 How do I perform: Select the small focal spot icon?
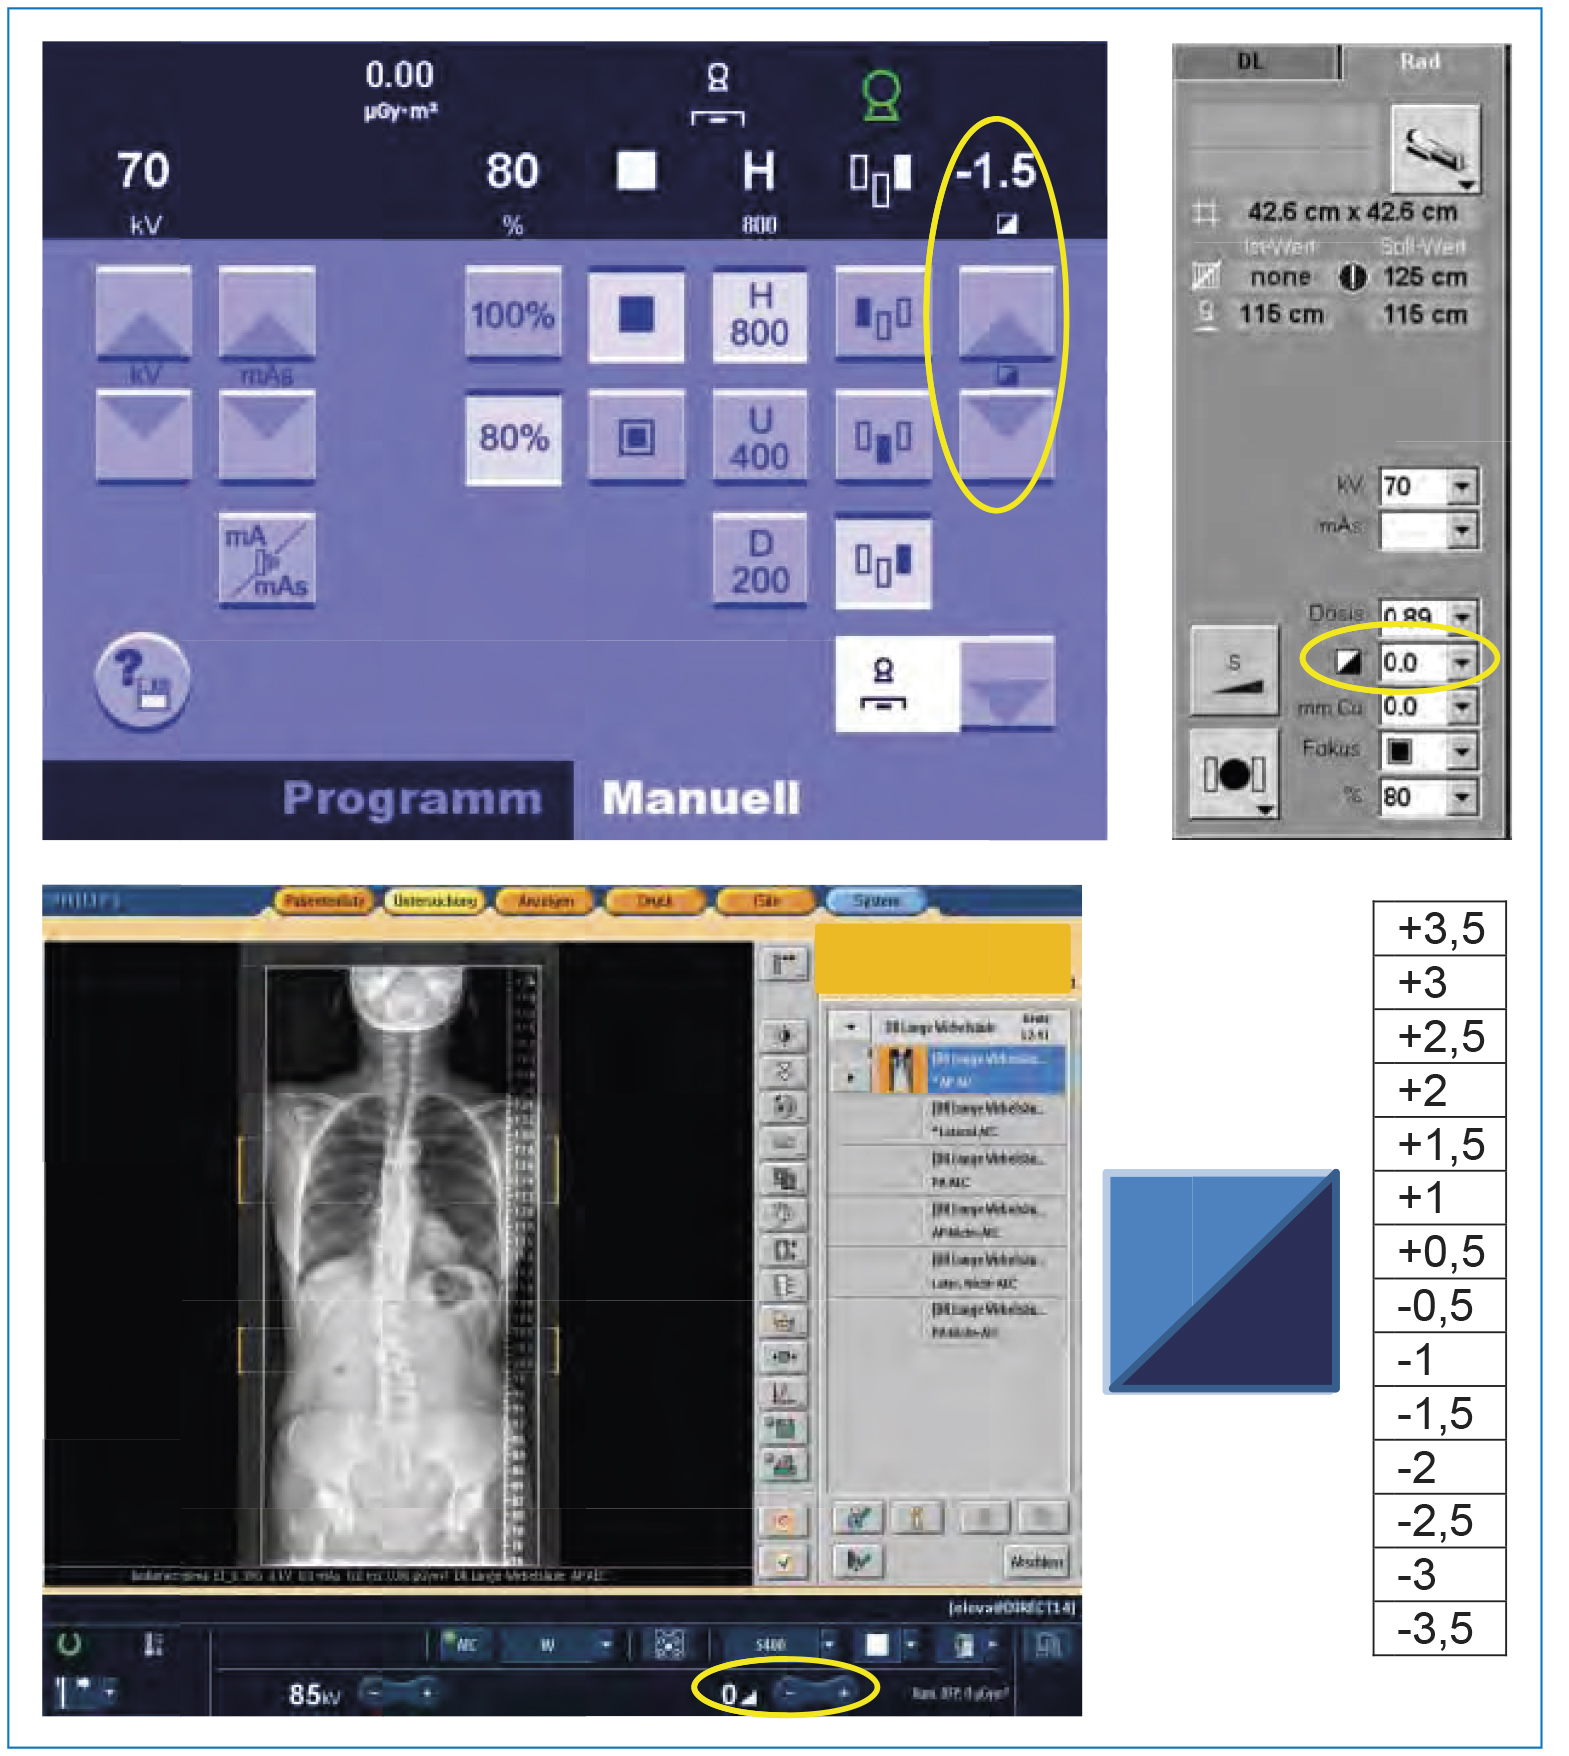pyautogui.click(x=636, y=437)
